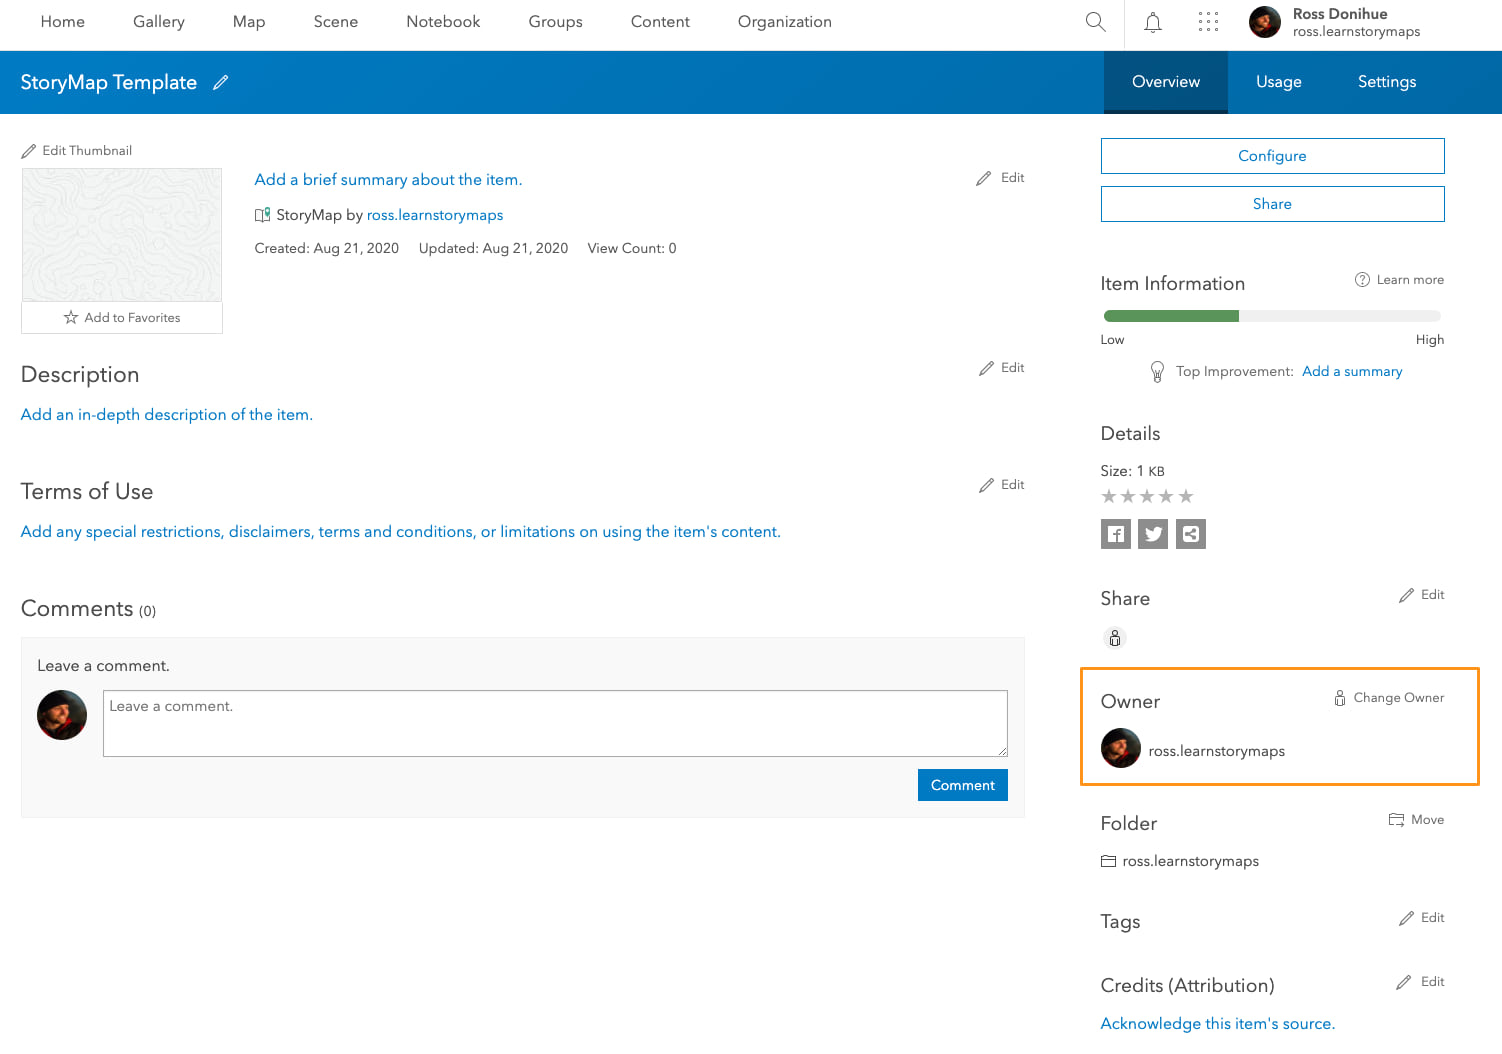This screenshot has height=1054, width=1502.
Task: Open the ross.learnstorymaps folder link
Action: [1191, 861]
